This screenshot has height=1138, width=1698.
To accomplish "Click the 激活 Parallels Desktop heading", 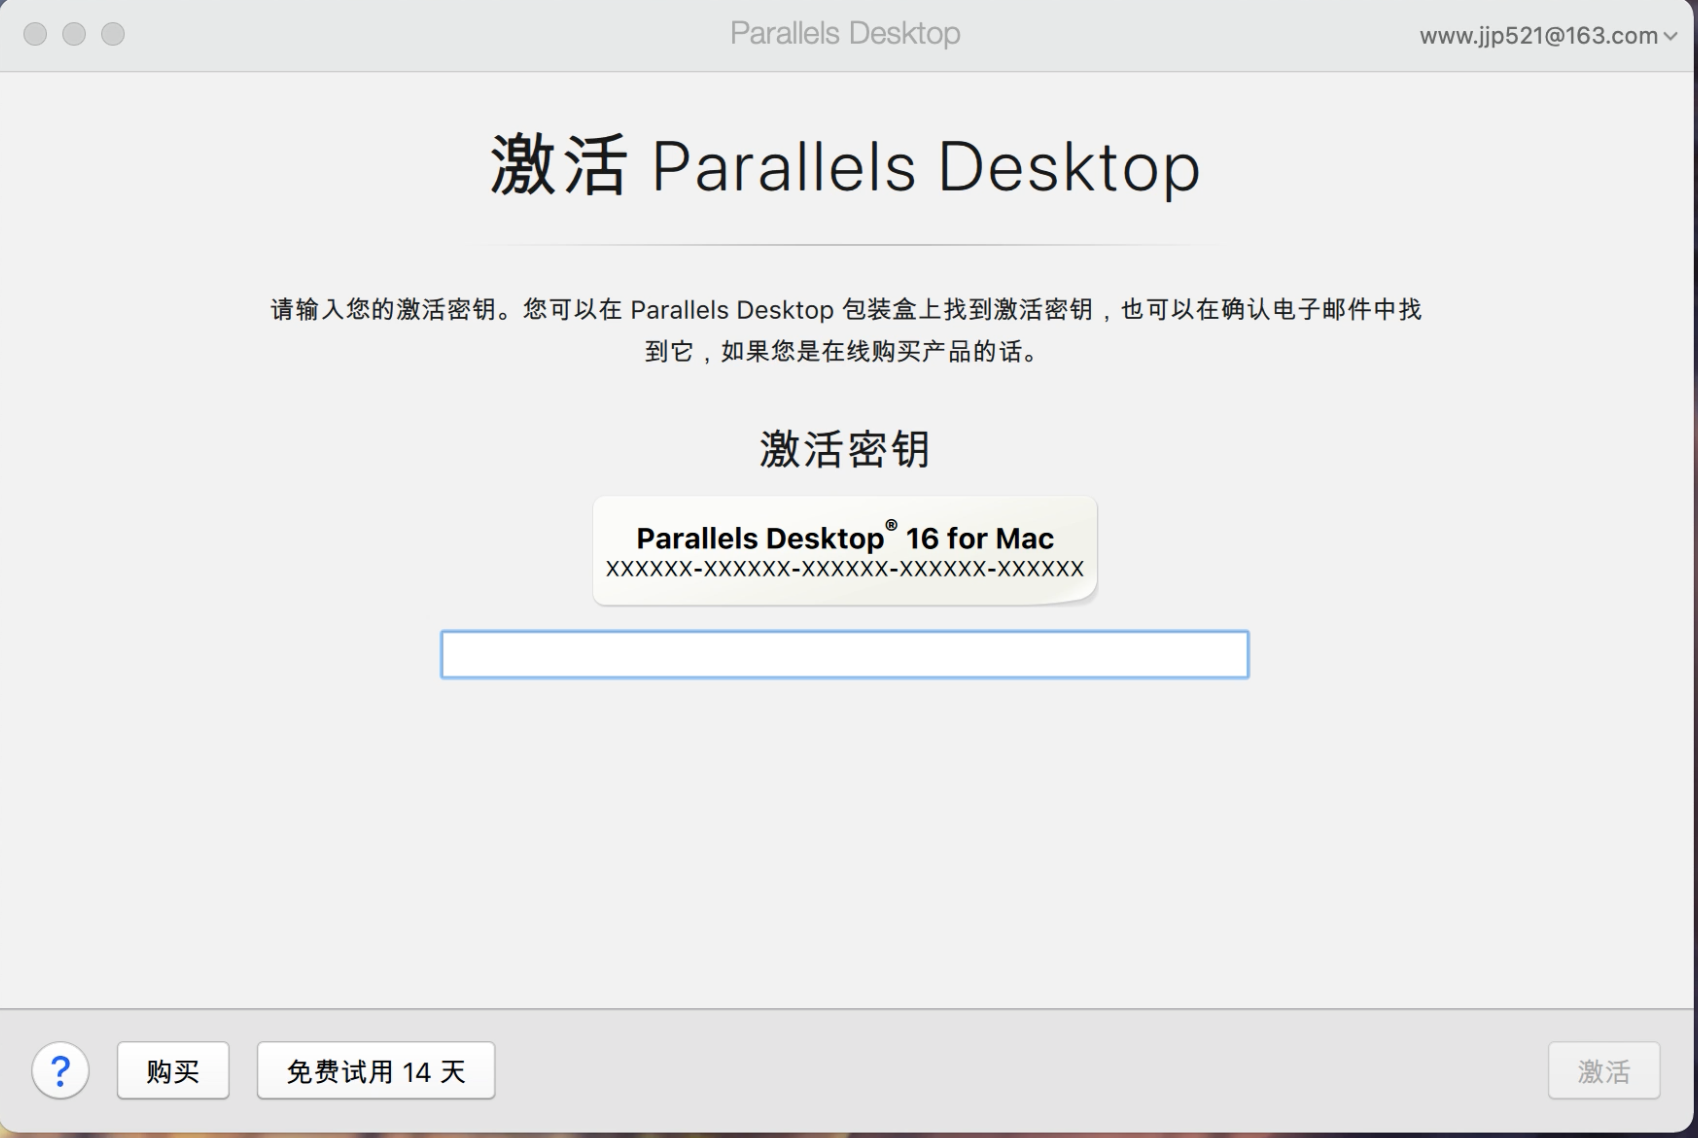I will (x=845, y=166).
